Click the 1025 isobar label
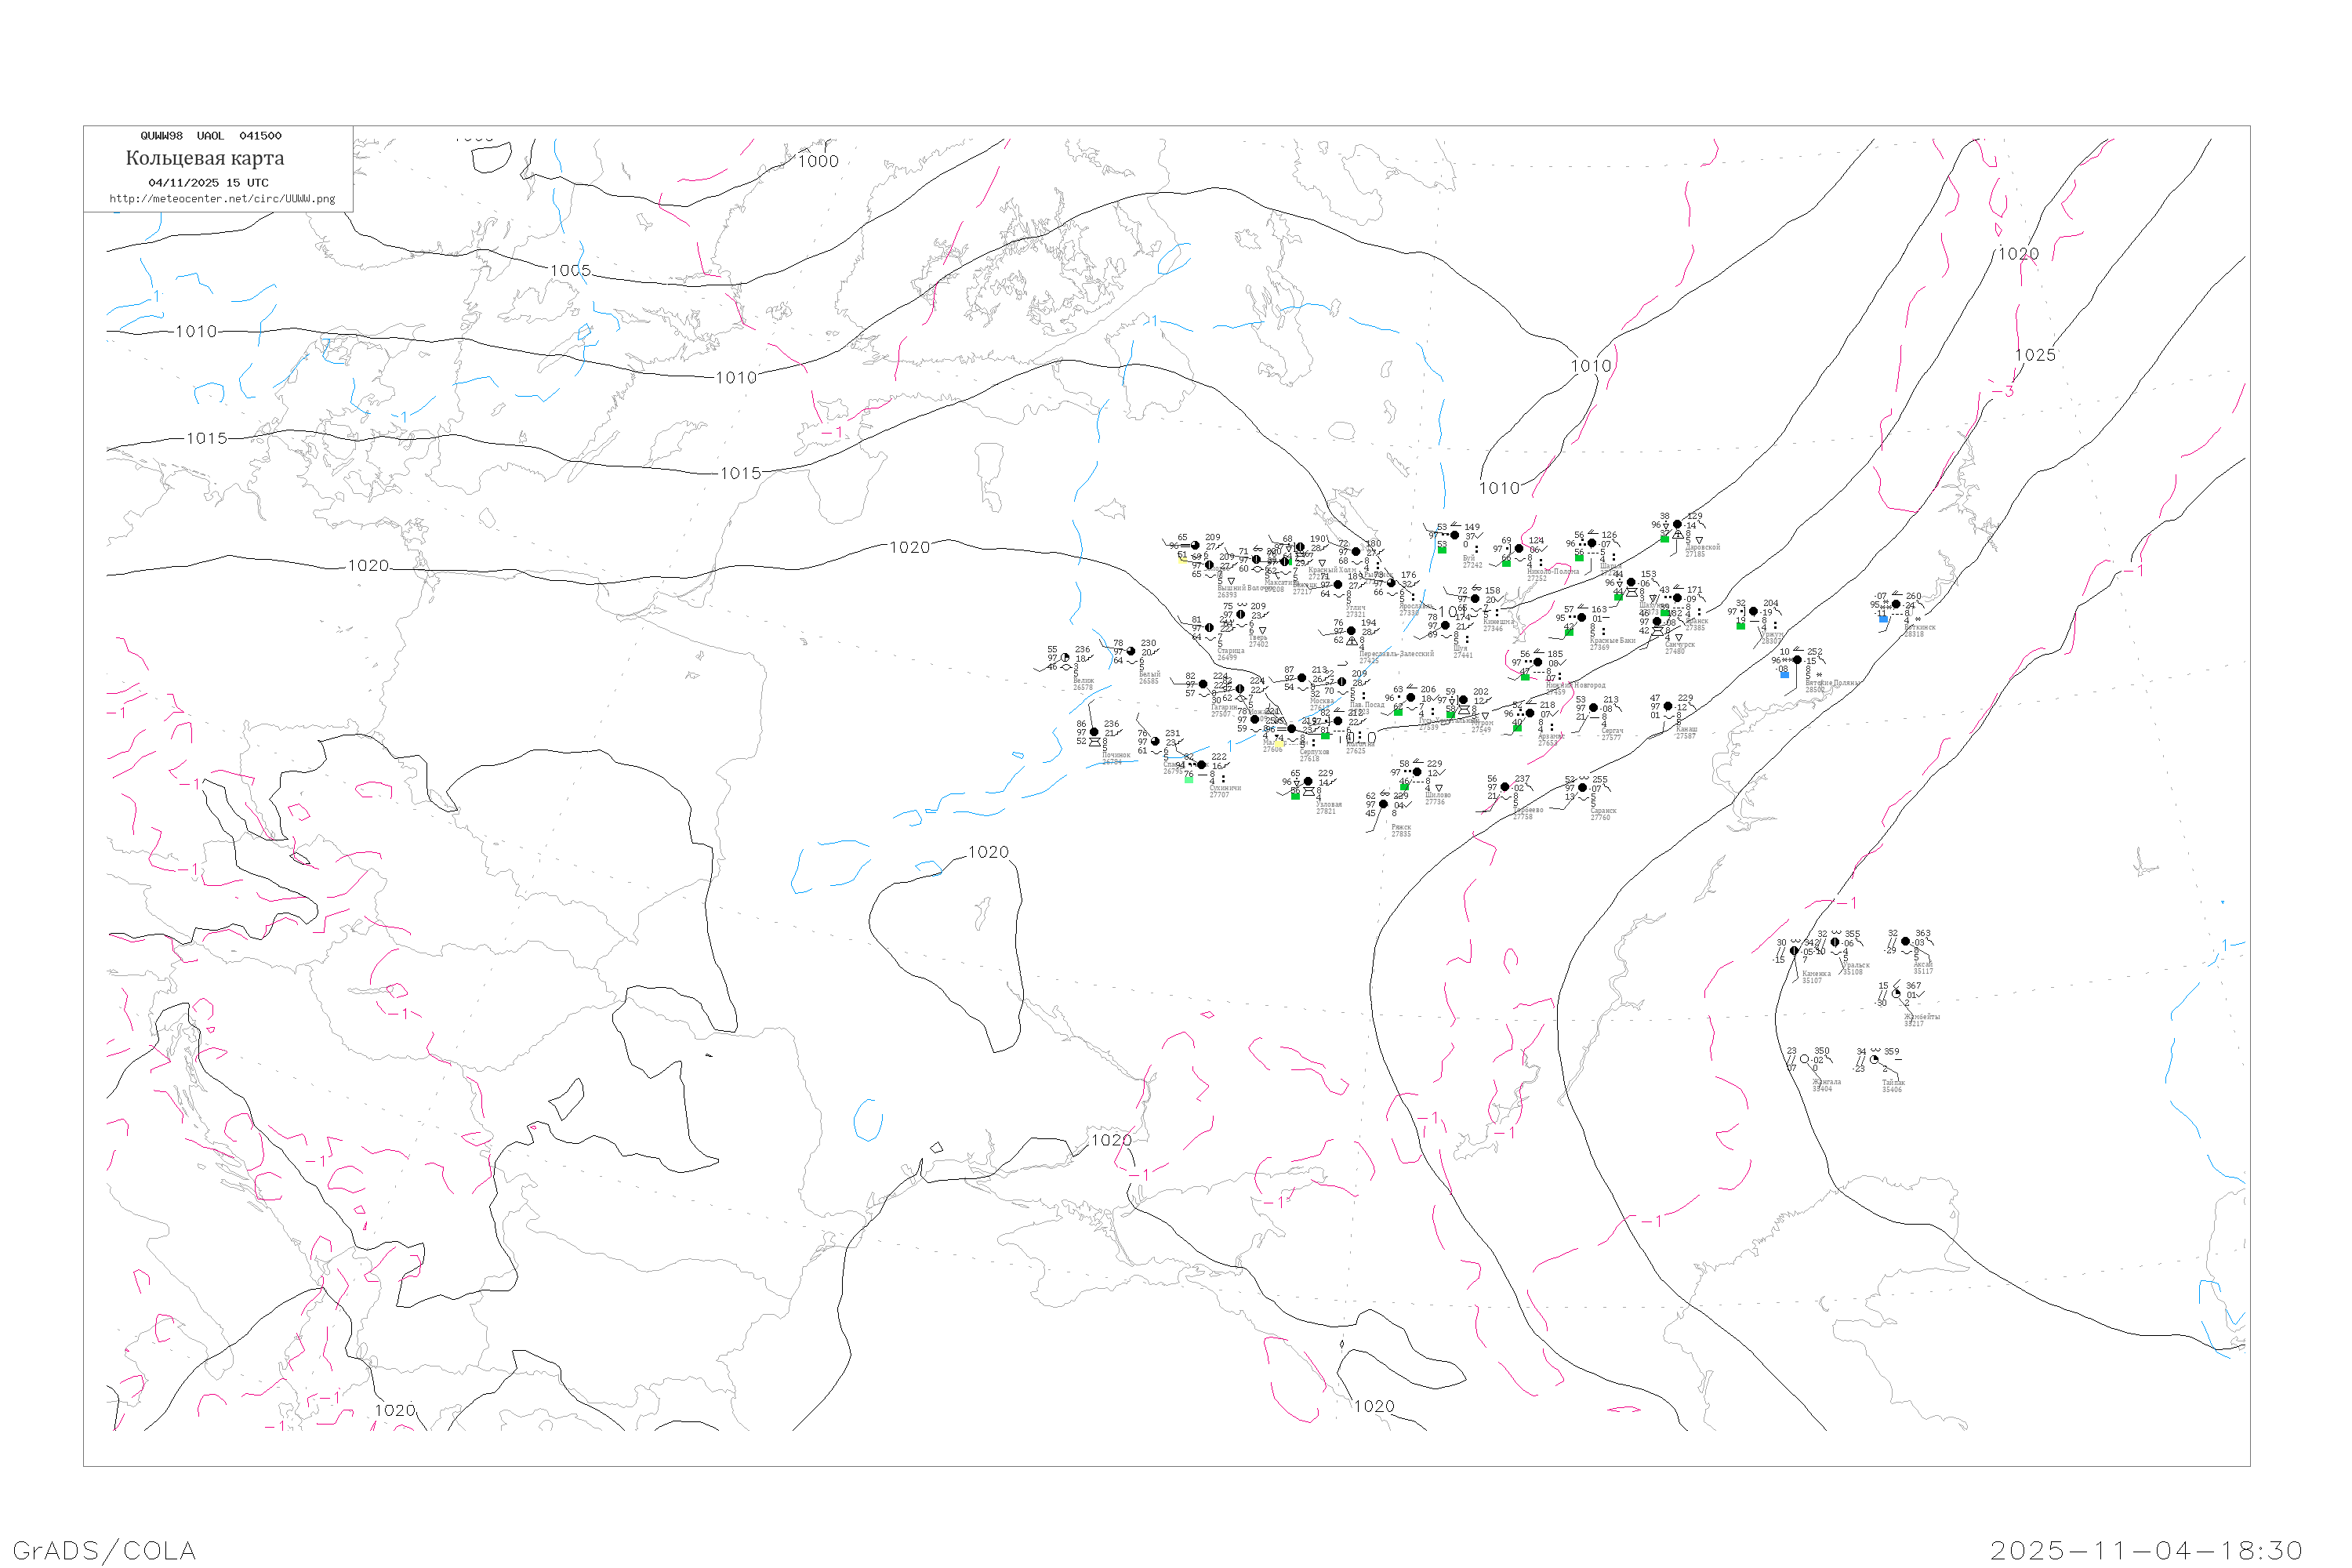 pos(2035,355)
